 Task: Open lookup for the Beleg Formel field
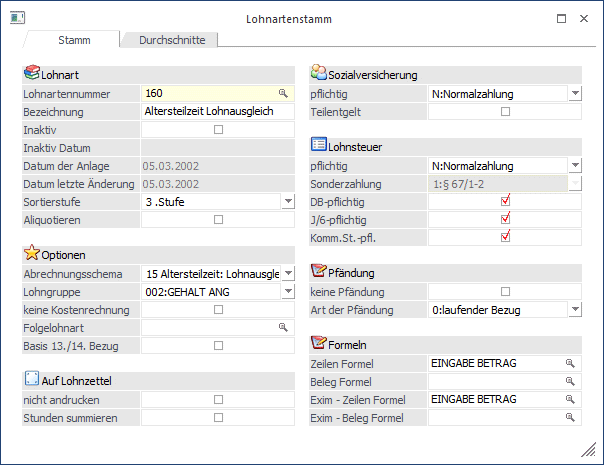click(x=571, y=381)
